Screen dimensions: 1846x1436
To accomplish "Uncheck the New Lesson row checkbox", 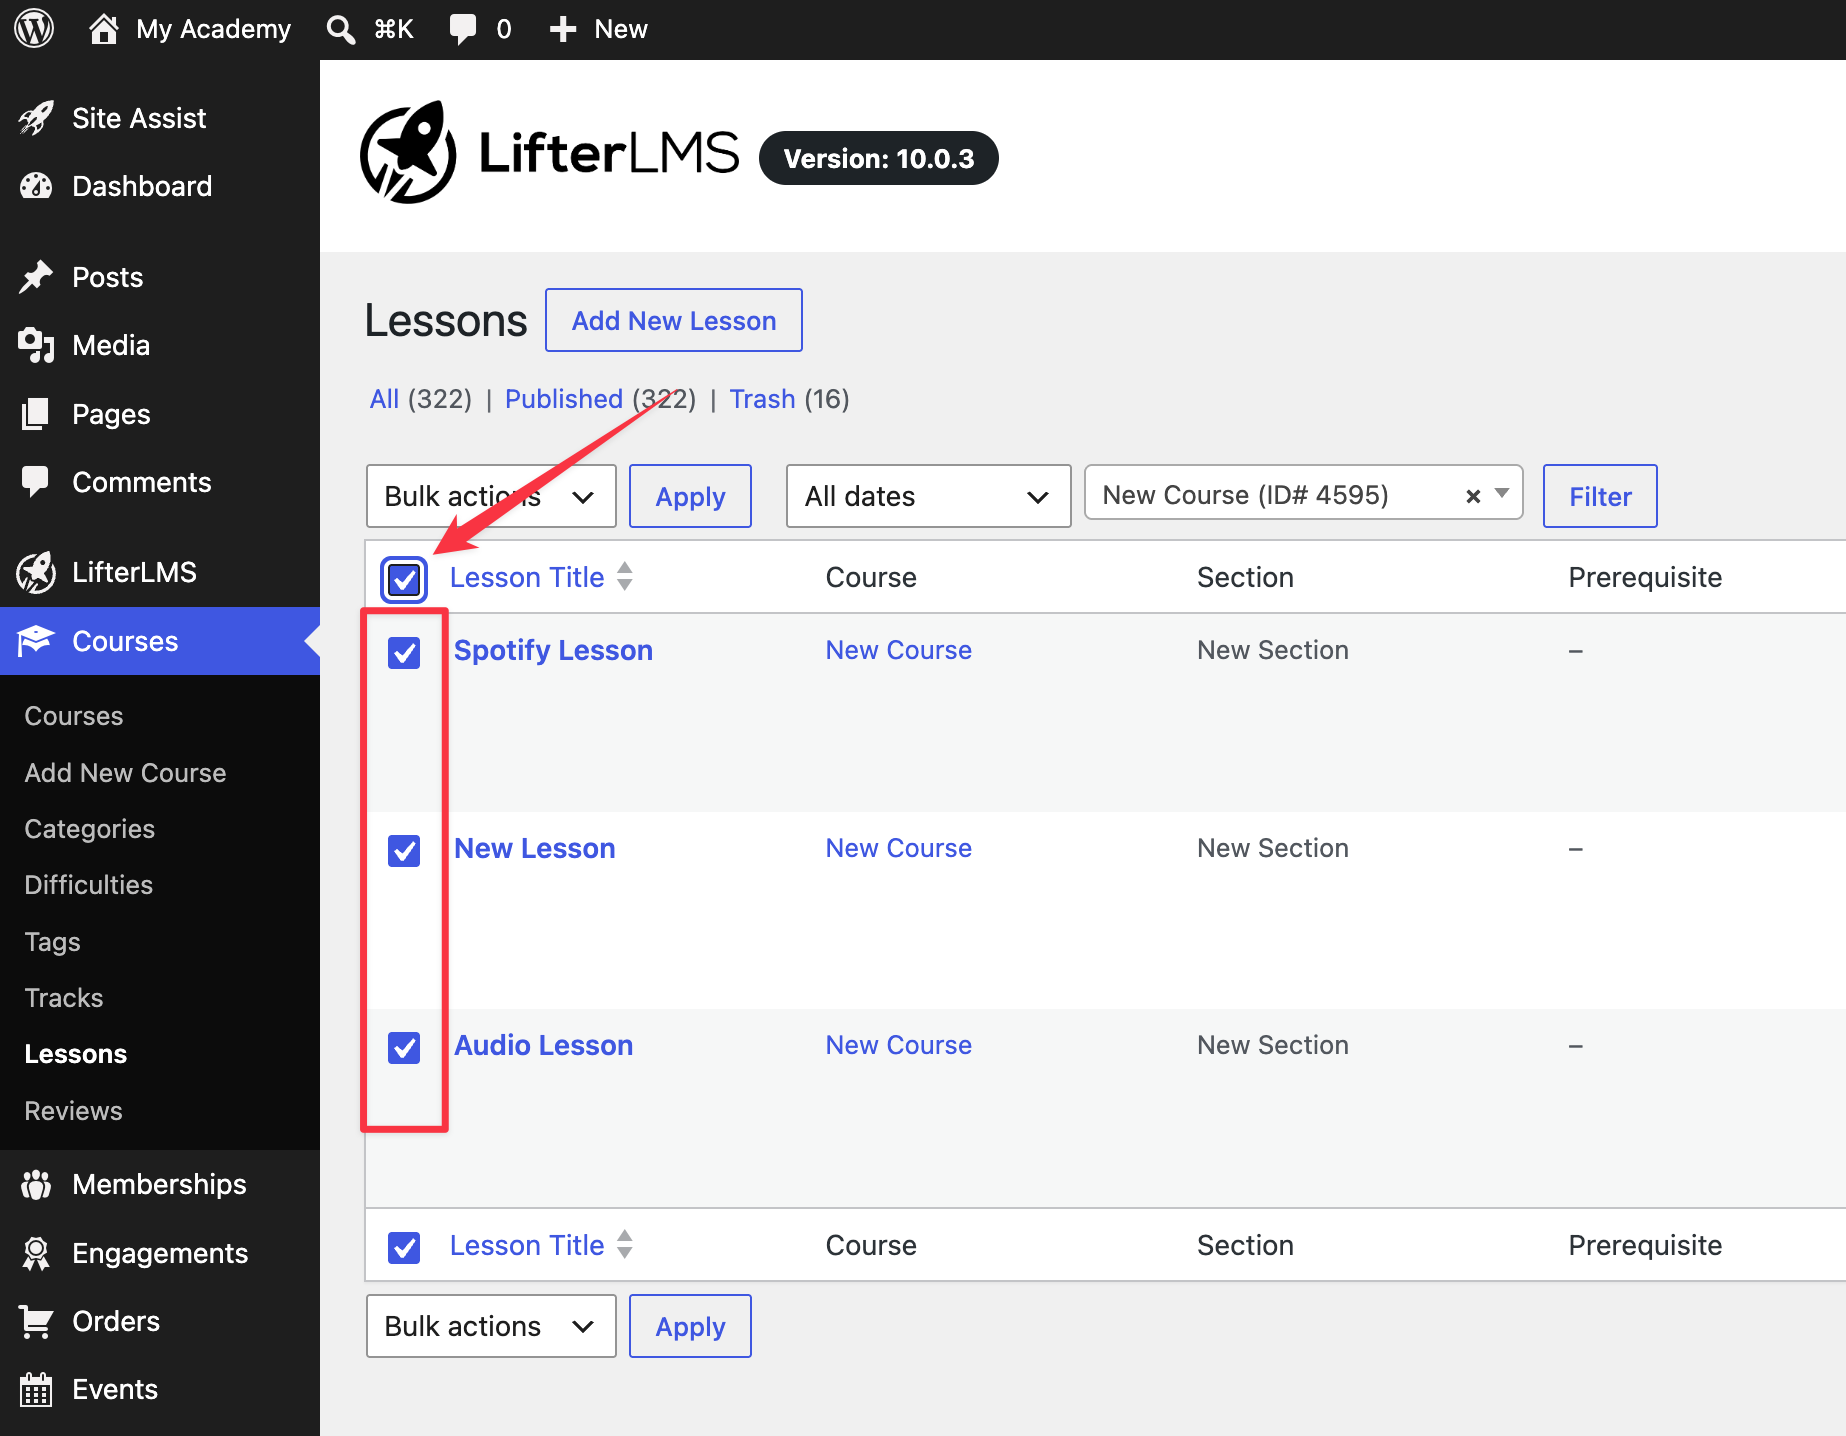I will click(404, 851).
